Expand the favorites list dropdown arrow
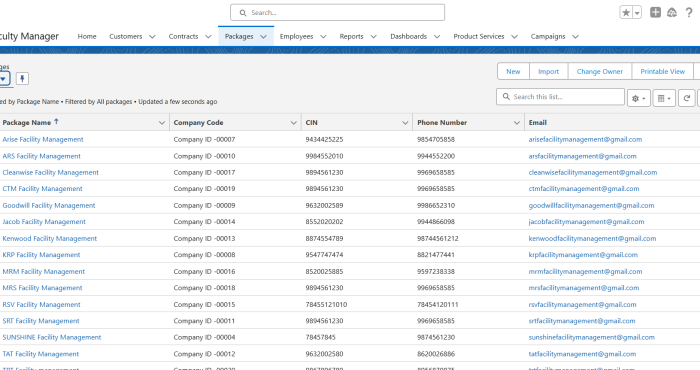 [637, 12]
